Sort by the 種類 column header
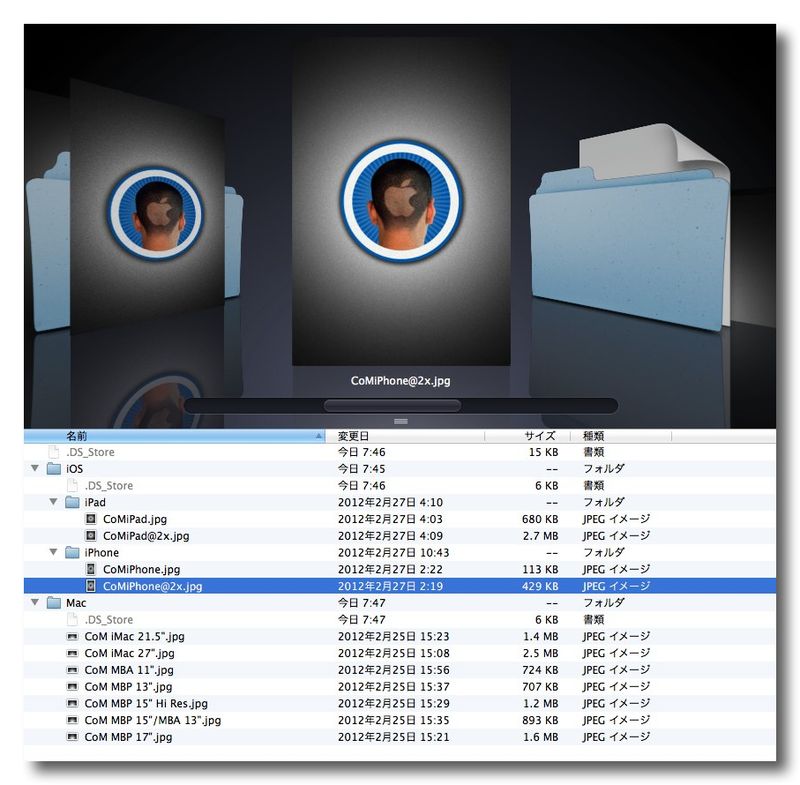Viewport: 800px width, 785px height. click(x=621, y=436)
